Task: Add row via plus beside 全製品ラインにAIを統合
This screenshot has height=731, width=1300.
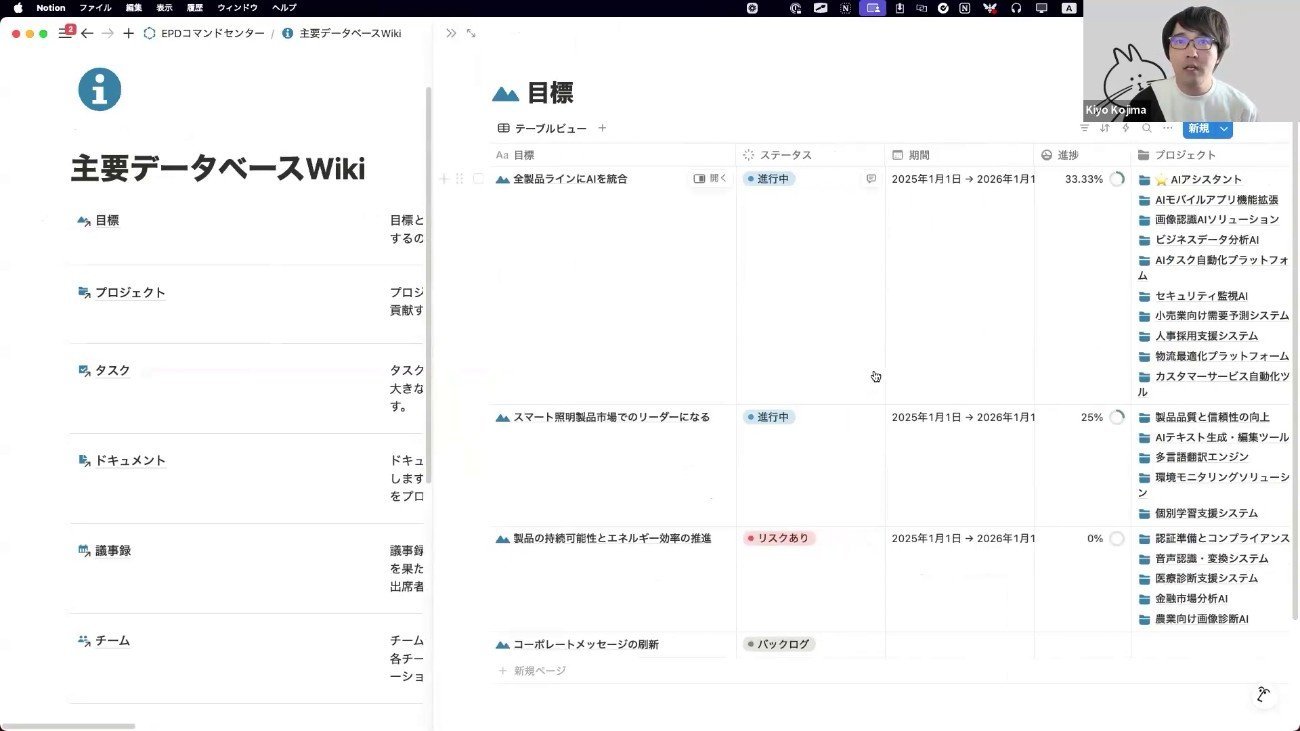Action: 444,179
